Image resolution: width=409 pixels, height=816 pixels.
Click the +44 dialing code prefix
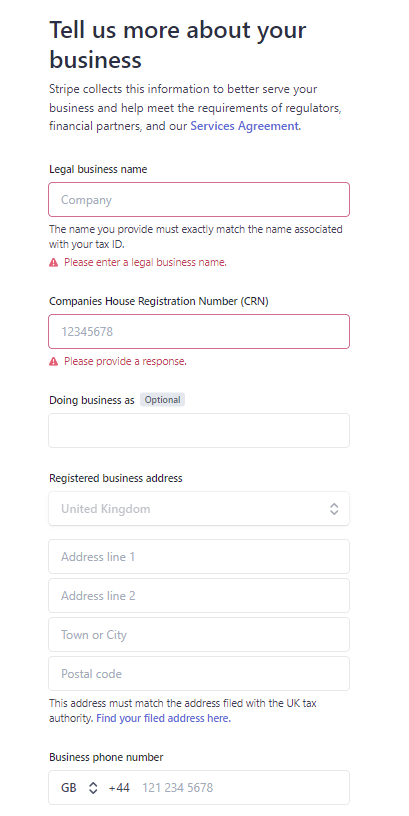pos(119,787)
